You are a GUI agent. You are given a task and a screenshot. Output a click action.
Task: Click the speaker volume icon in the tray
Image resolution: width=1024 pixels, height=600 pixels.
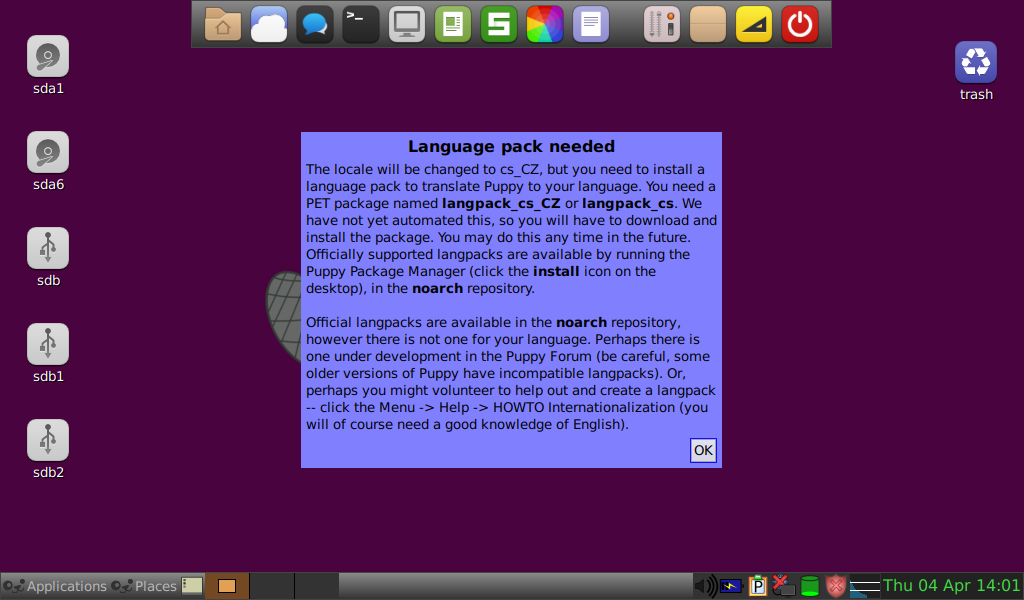pos(706,586)
